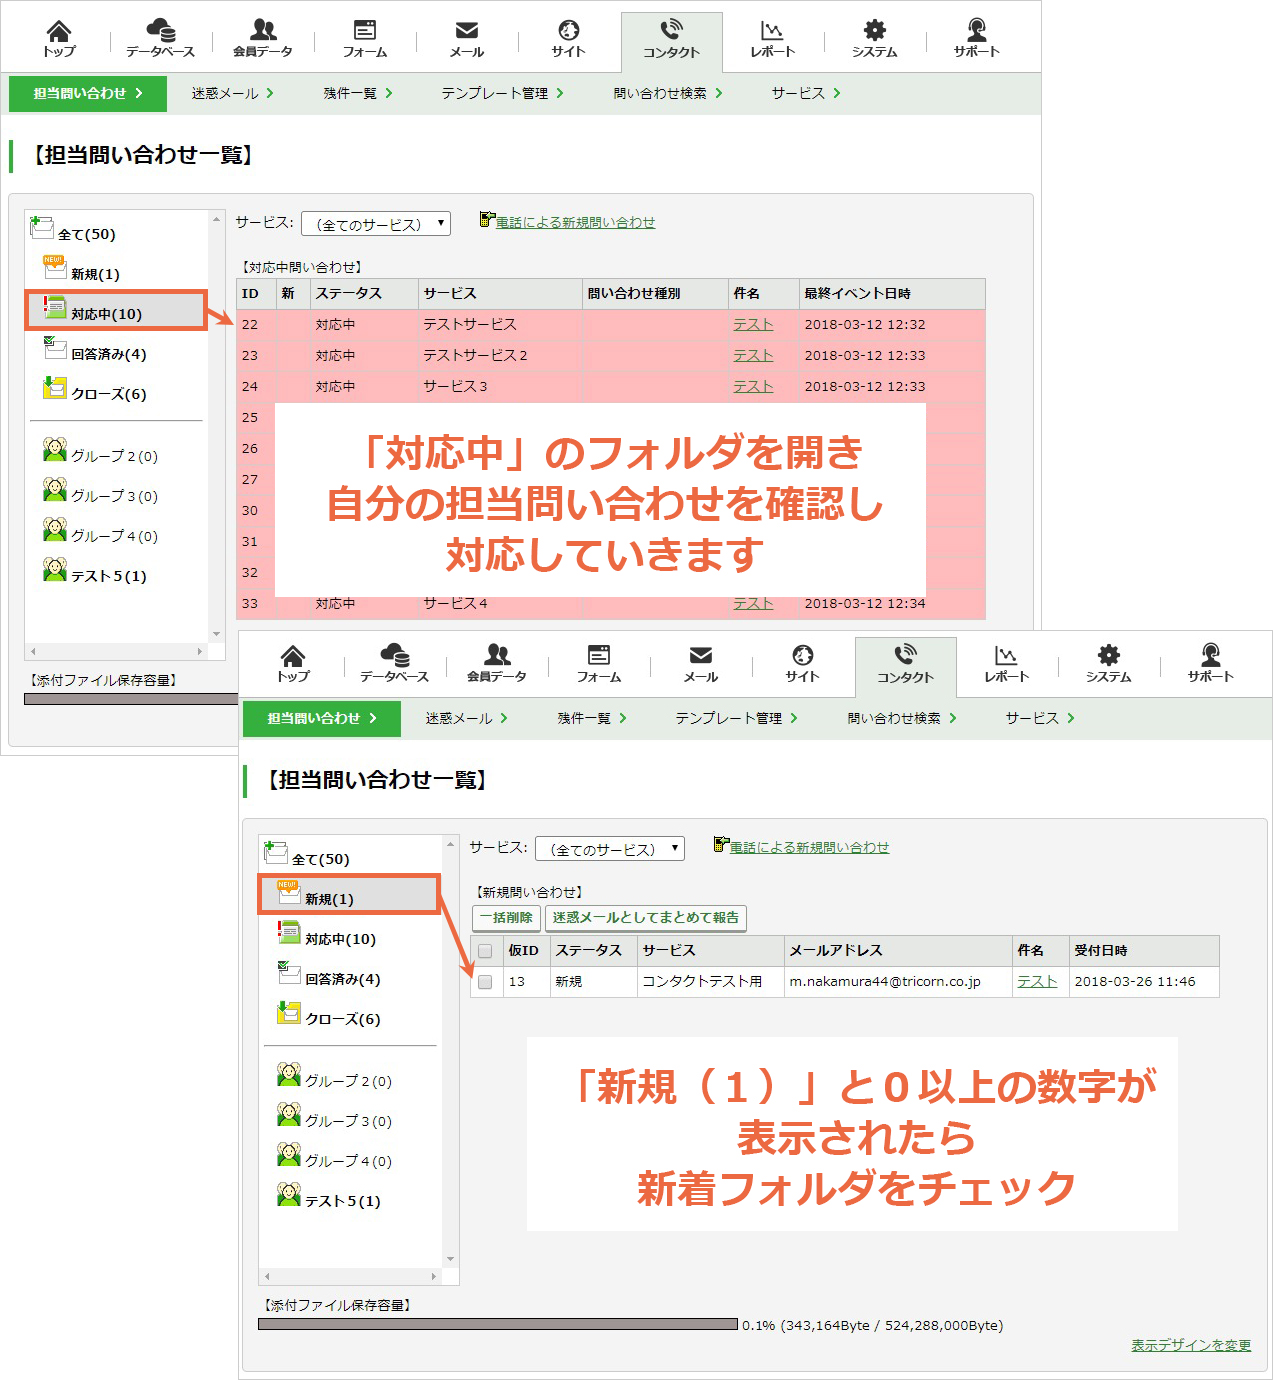Select コンタクト tab in lower window

click(905, 666)
